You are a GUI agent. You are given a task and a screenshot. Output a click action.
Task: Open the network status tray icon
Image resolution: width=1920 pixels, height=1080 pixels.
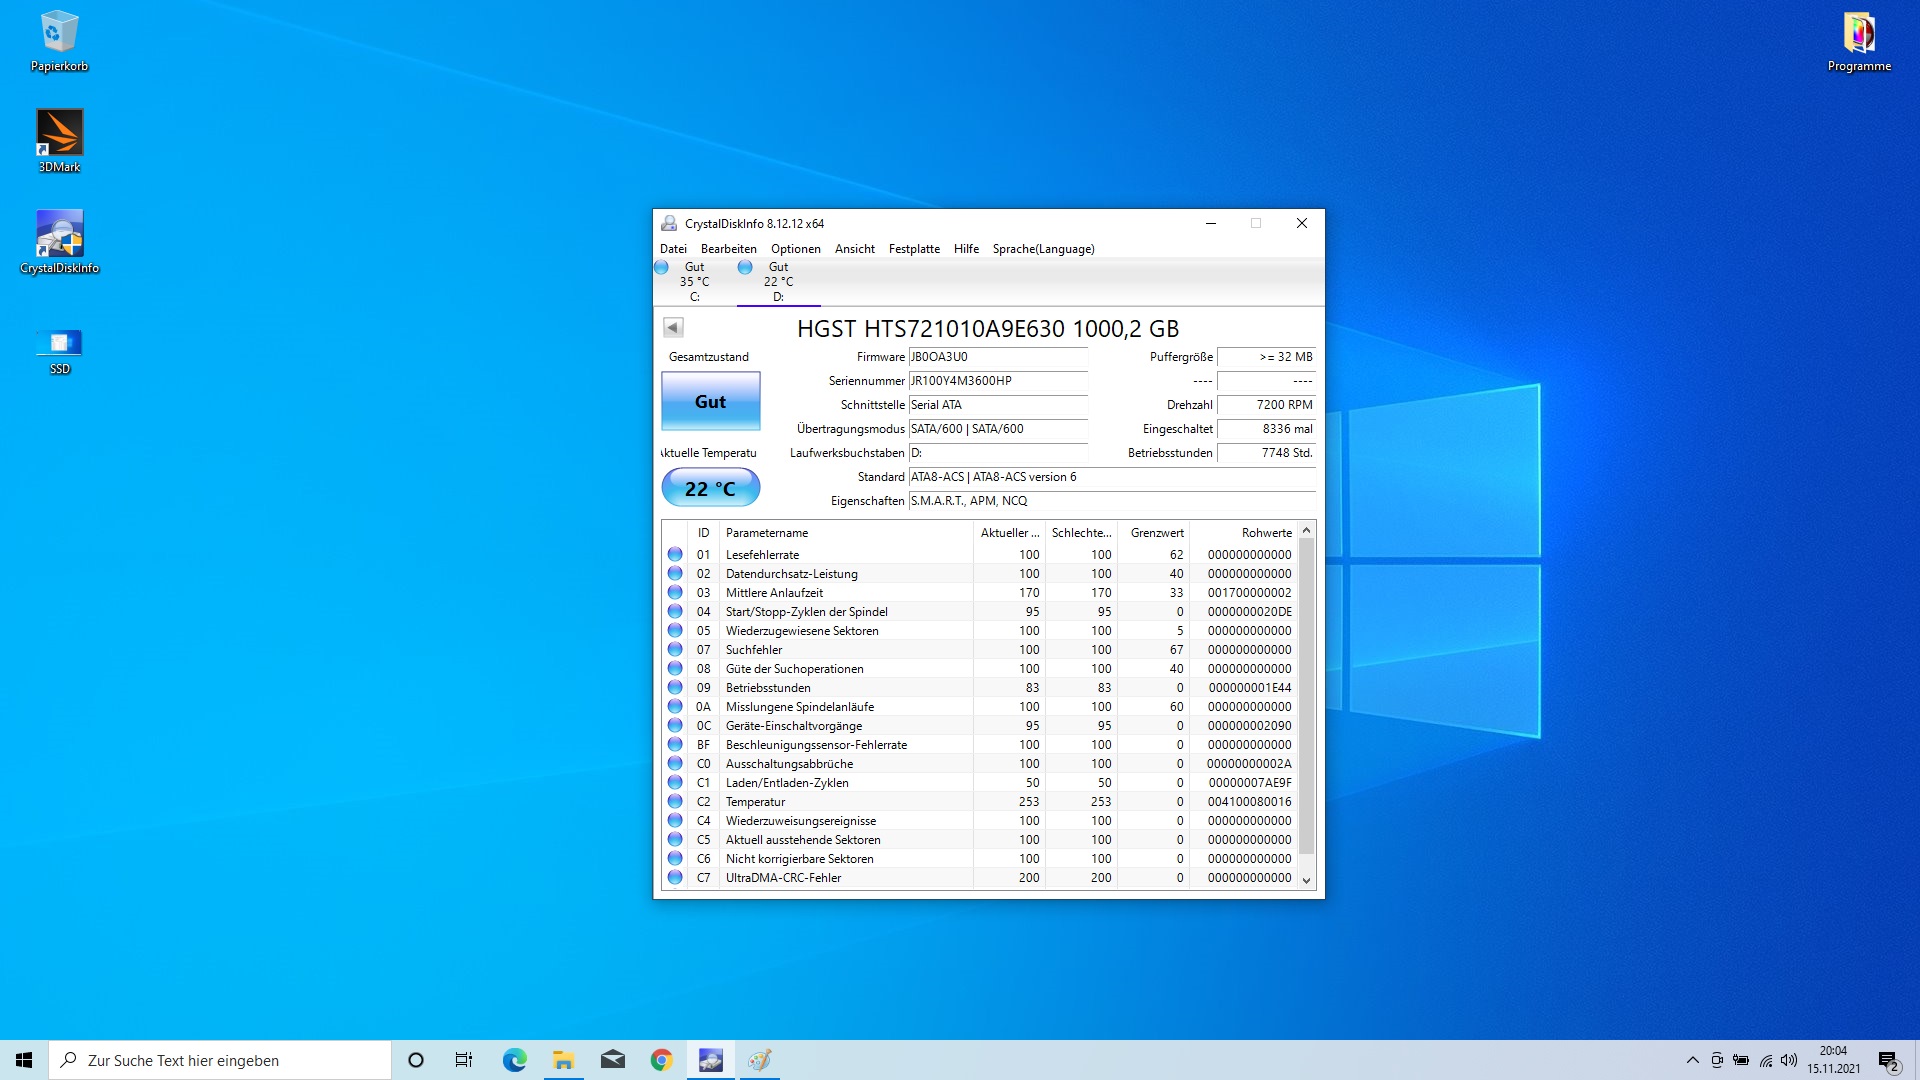(1766, 1060)
